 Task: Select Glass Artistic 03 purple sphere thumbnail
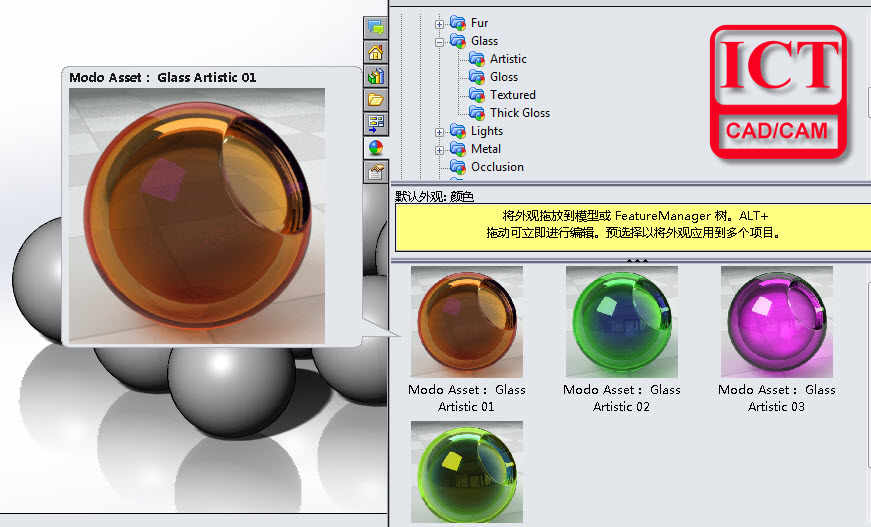click(x=777, y=322)
